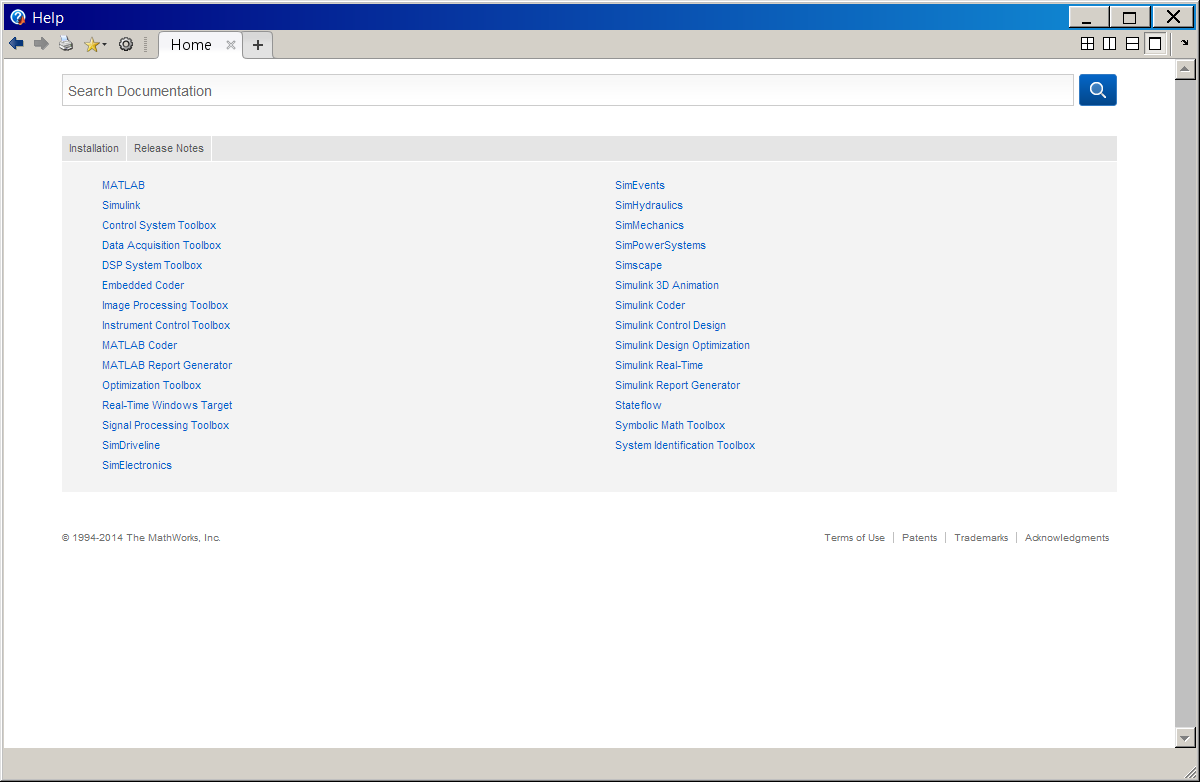Click the Help window title icon

17,17
